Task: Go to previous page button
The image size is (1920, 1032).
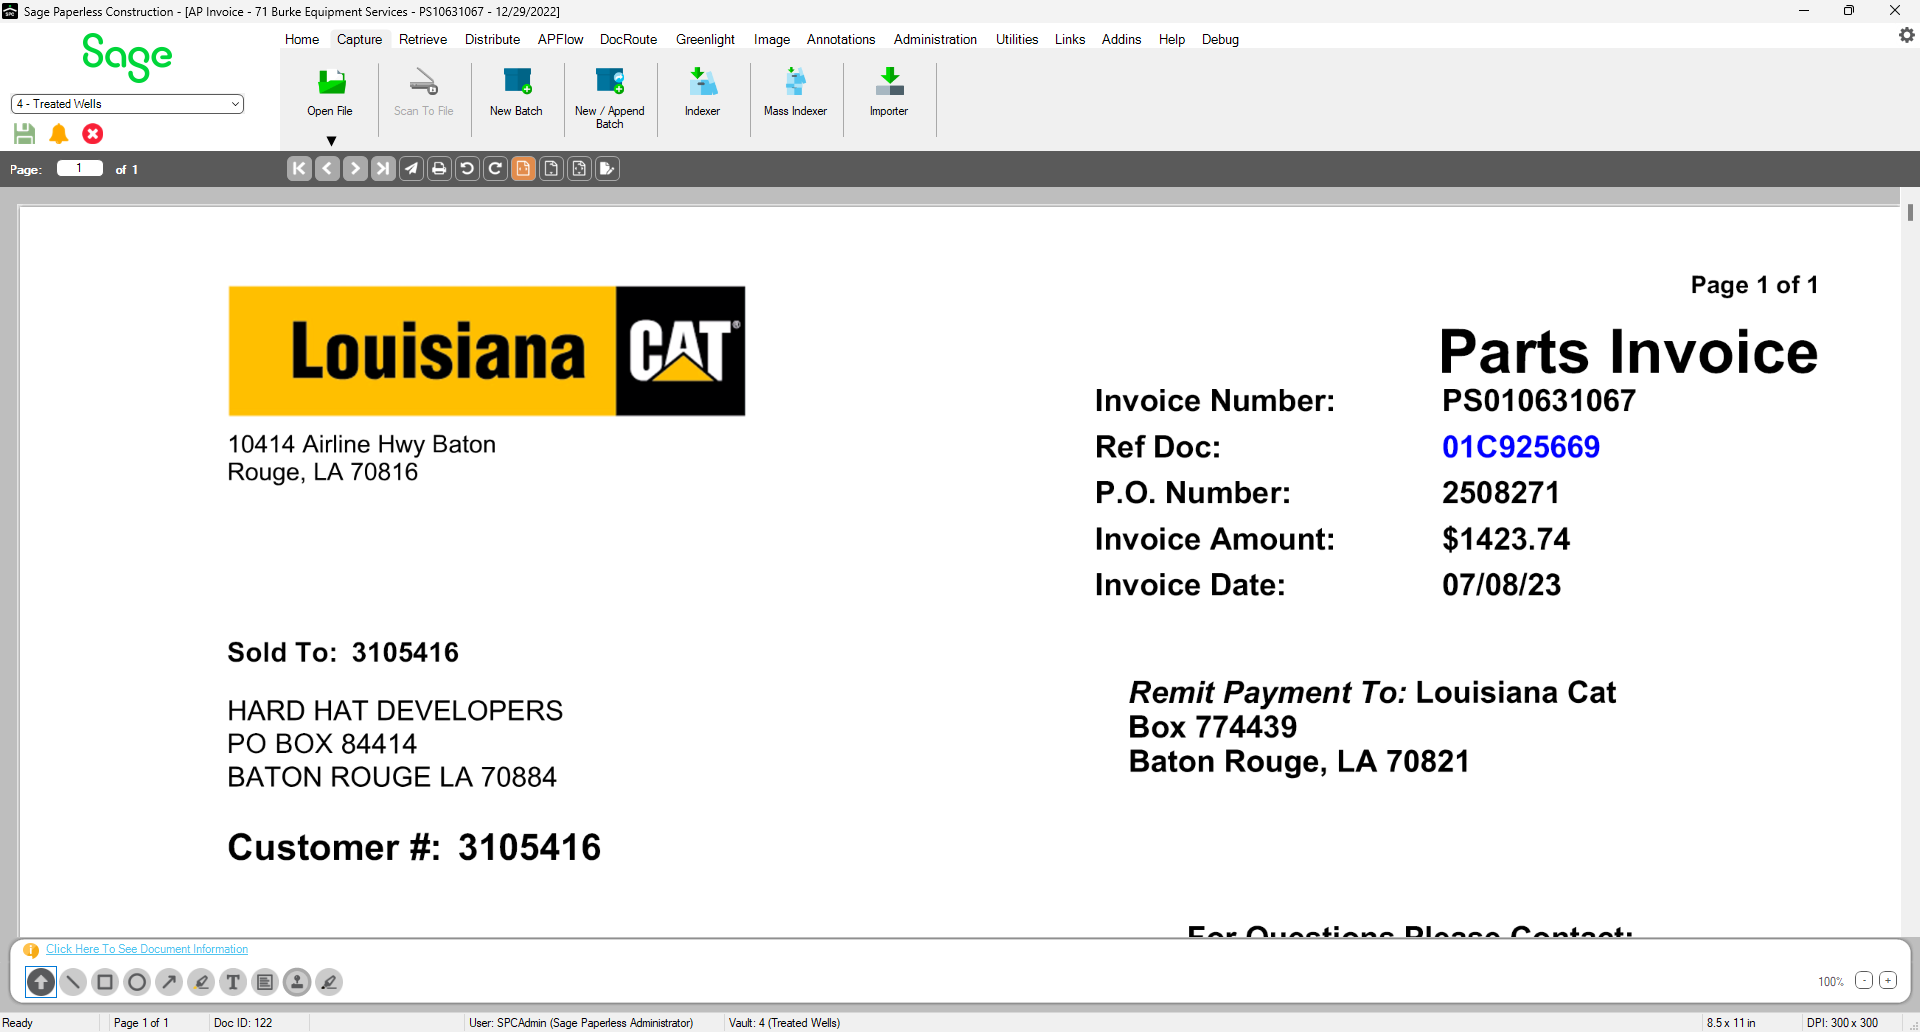Action: coord(327,169)
